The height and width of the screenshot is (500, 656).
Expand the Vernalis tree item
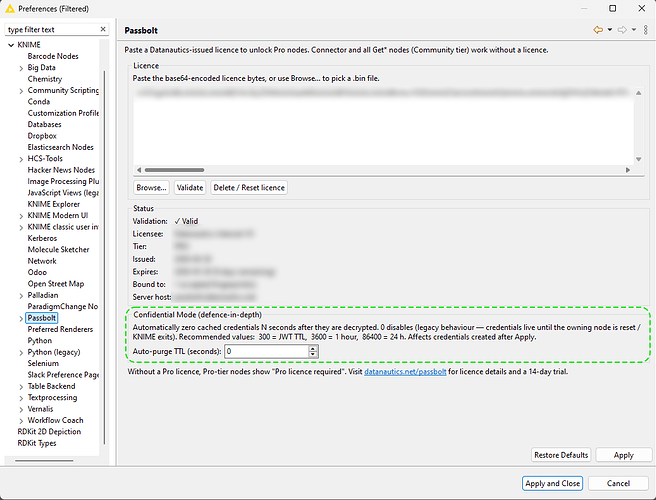(x=21, y=409)
